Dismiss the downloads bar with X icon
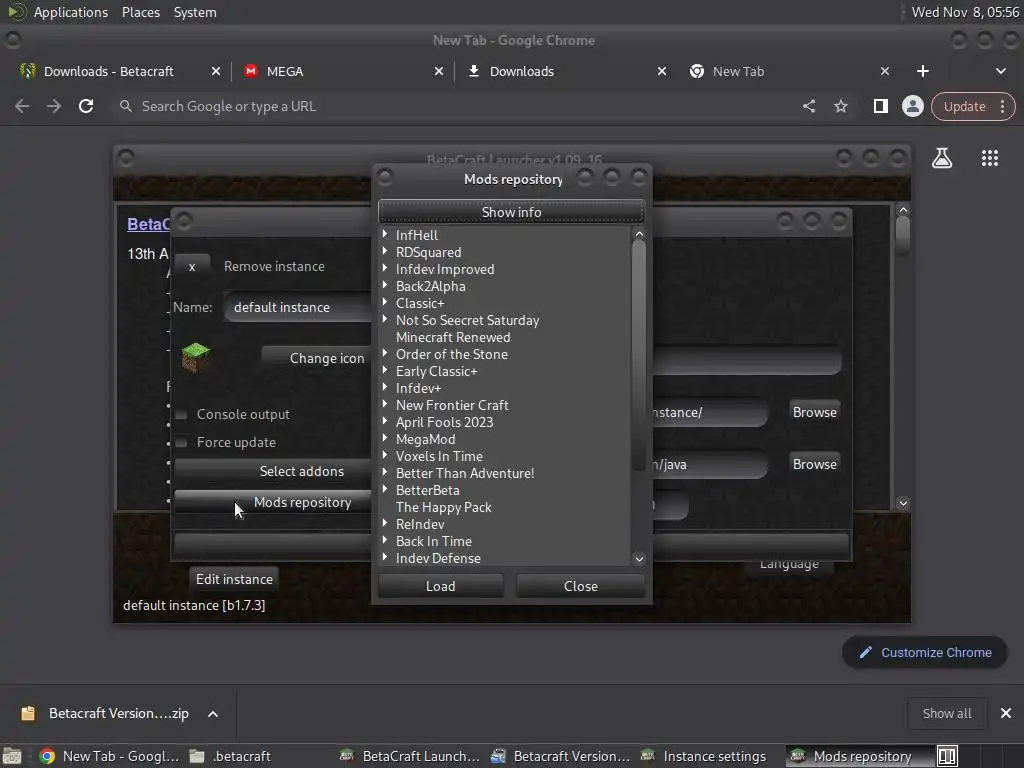 pos(1006,713)
